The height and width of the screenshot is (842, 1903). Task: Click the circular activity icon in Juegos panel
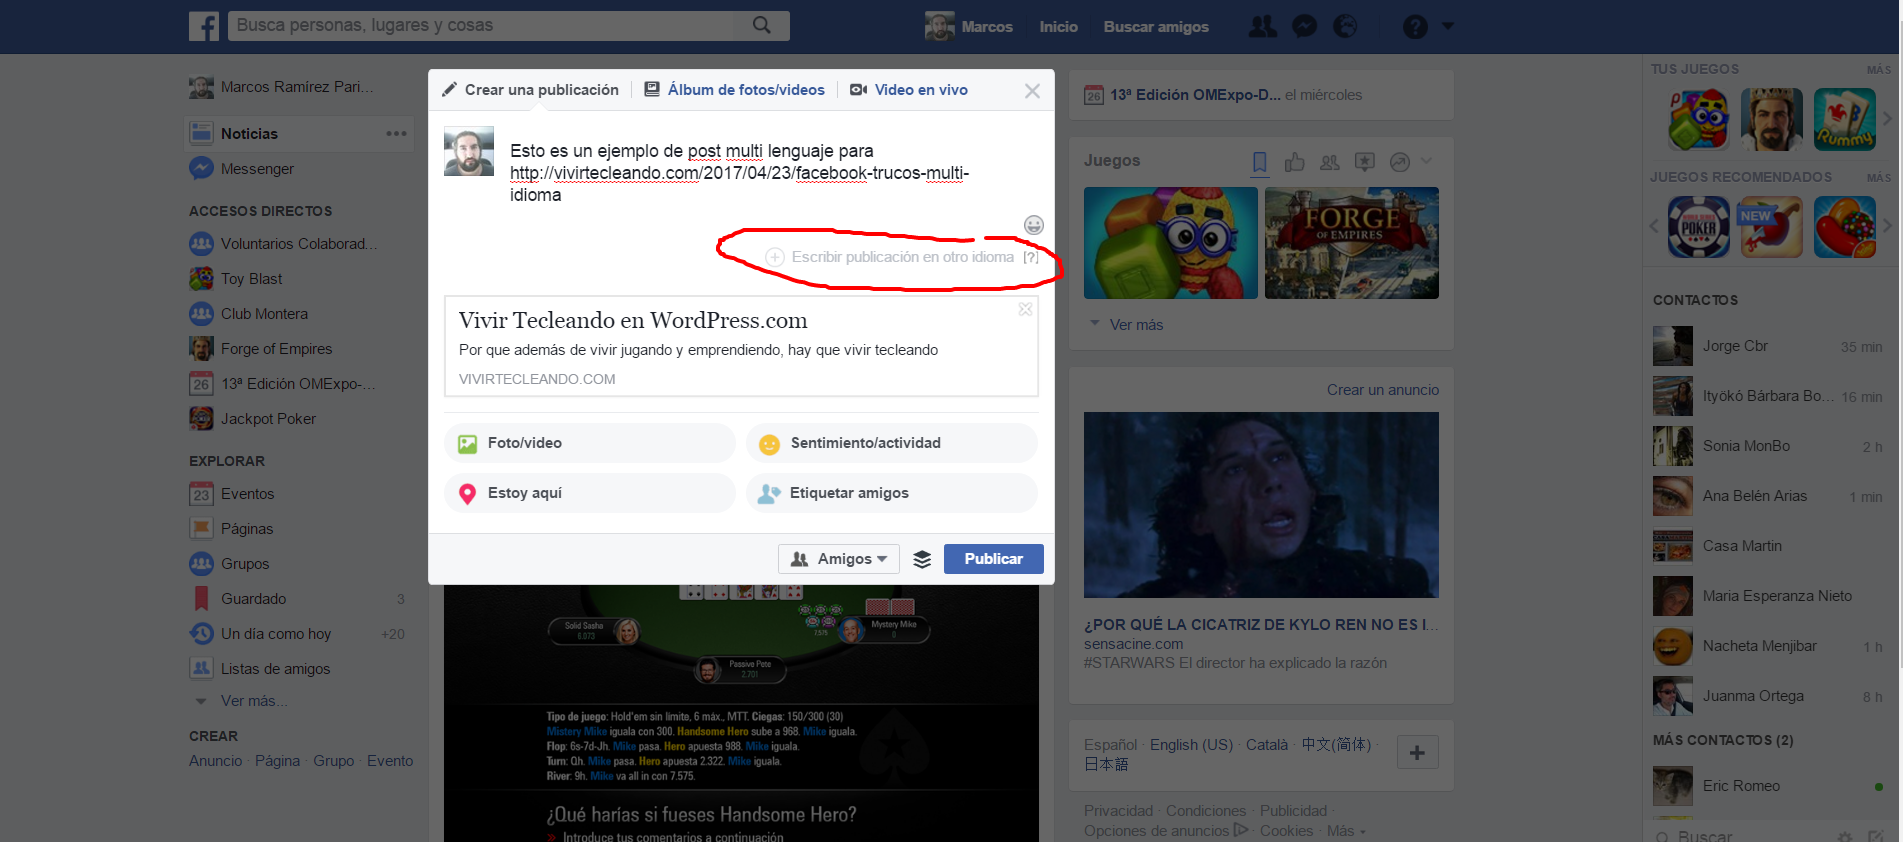[x=1400, y=162]
